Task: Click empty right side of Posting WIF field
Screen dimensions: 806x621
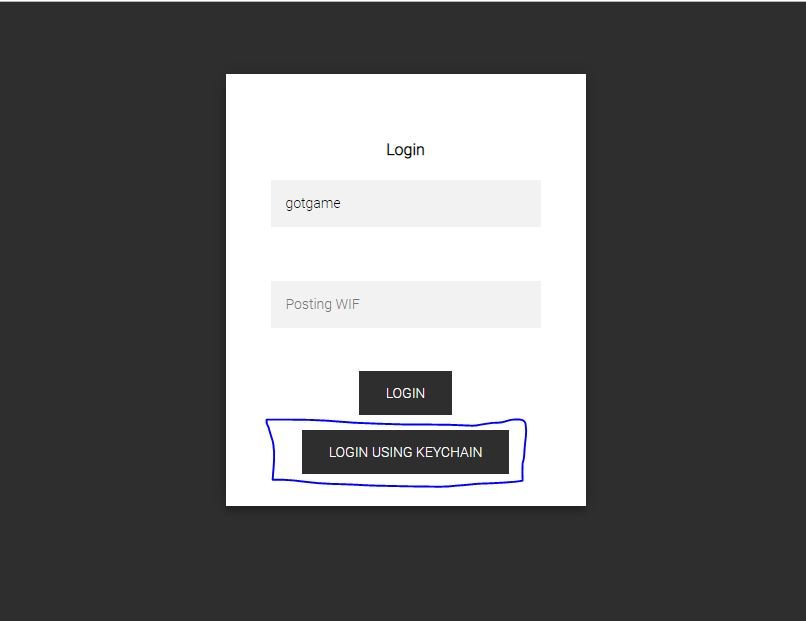Action: [x=463, y=304]
